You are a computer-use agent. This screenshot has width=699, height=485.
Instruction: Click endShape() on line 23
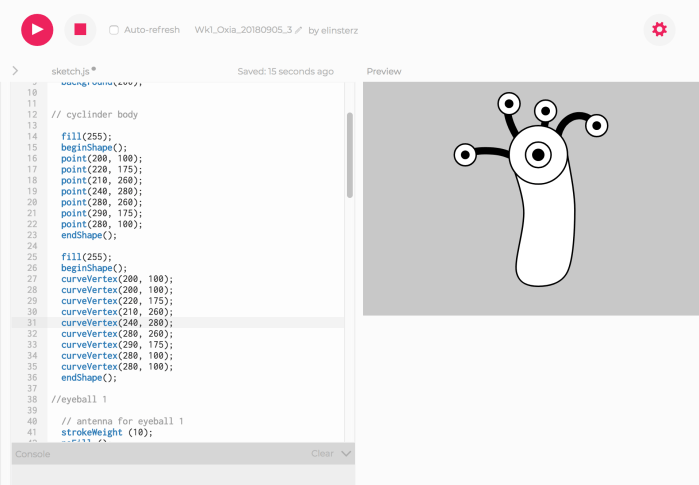tap(89, 235)
